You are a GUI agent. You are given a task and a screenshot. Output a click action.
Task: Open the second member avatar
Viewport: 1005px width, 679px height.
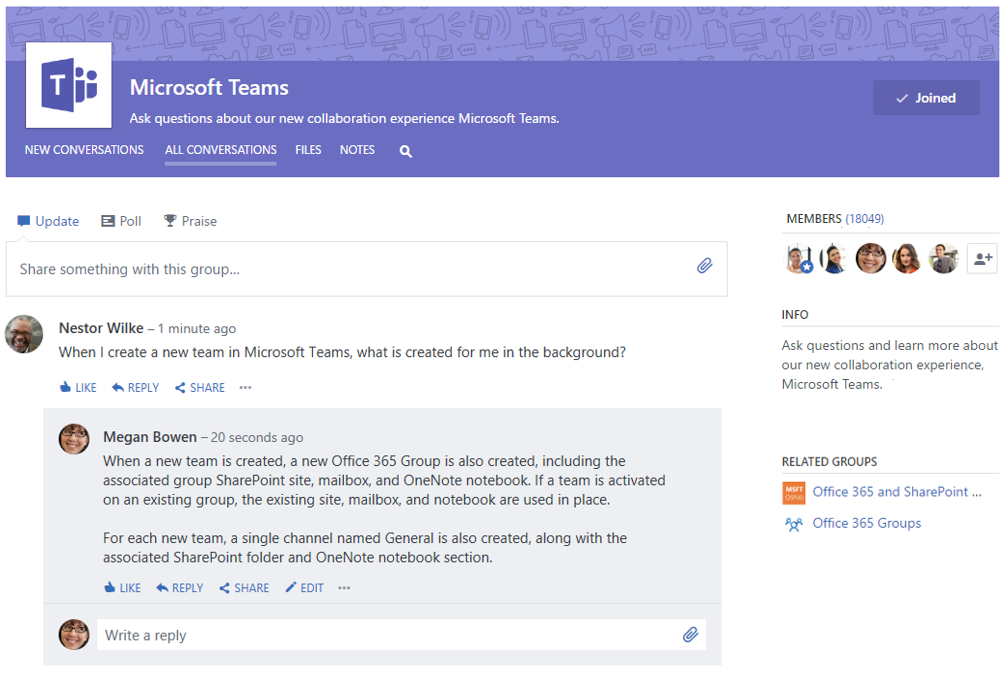point(834,259)
